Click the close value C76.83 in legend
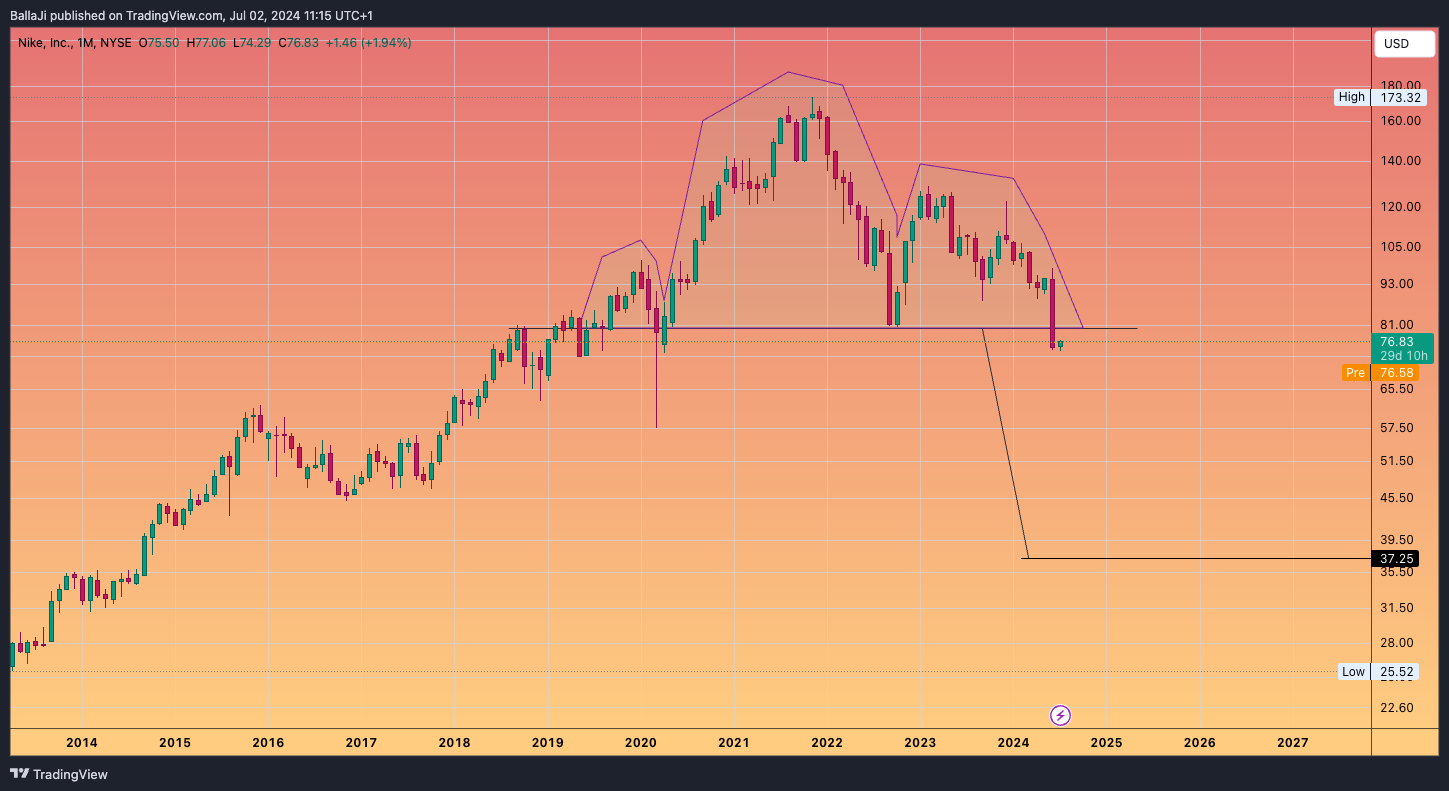 coord(298,43)
